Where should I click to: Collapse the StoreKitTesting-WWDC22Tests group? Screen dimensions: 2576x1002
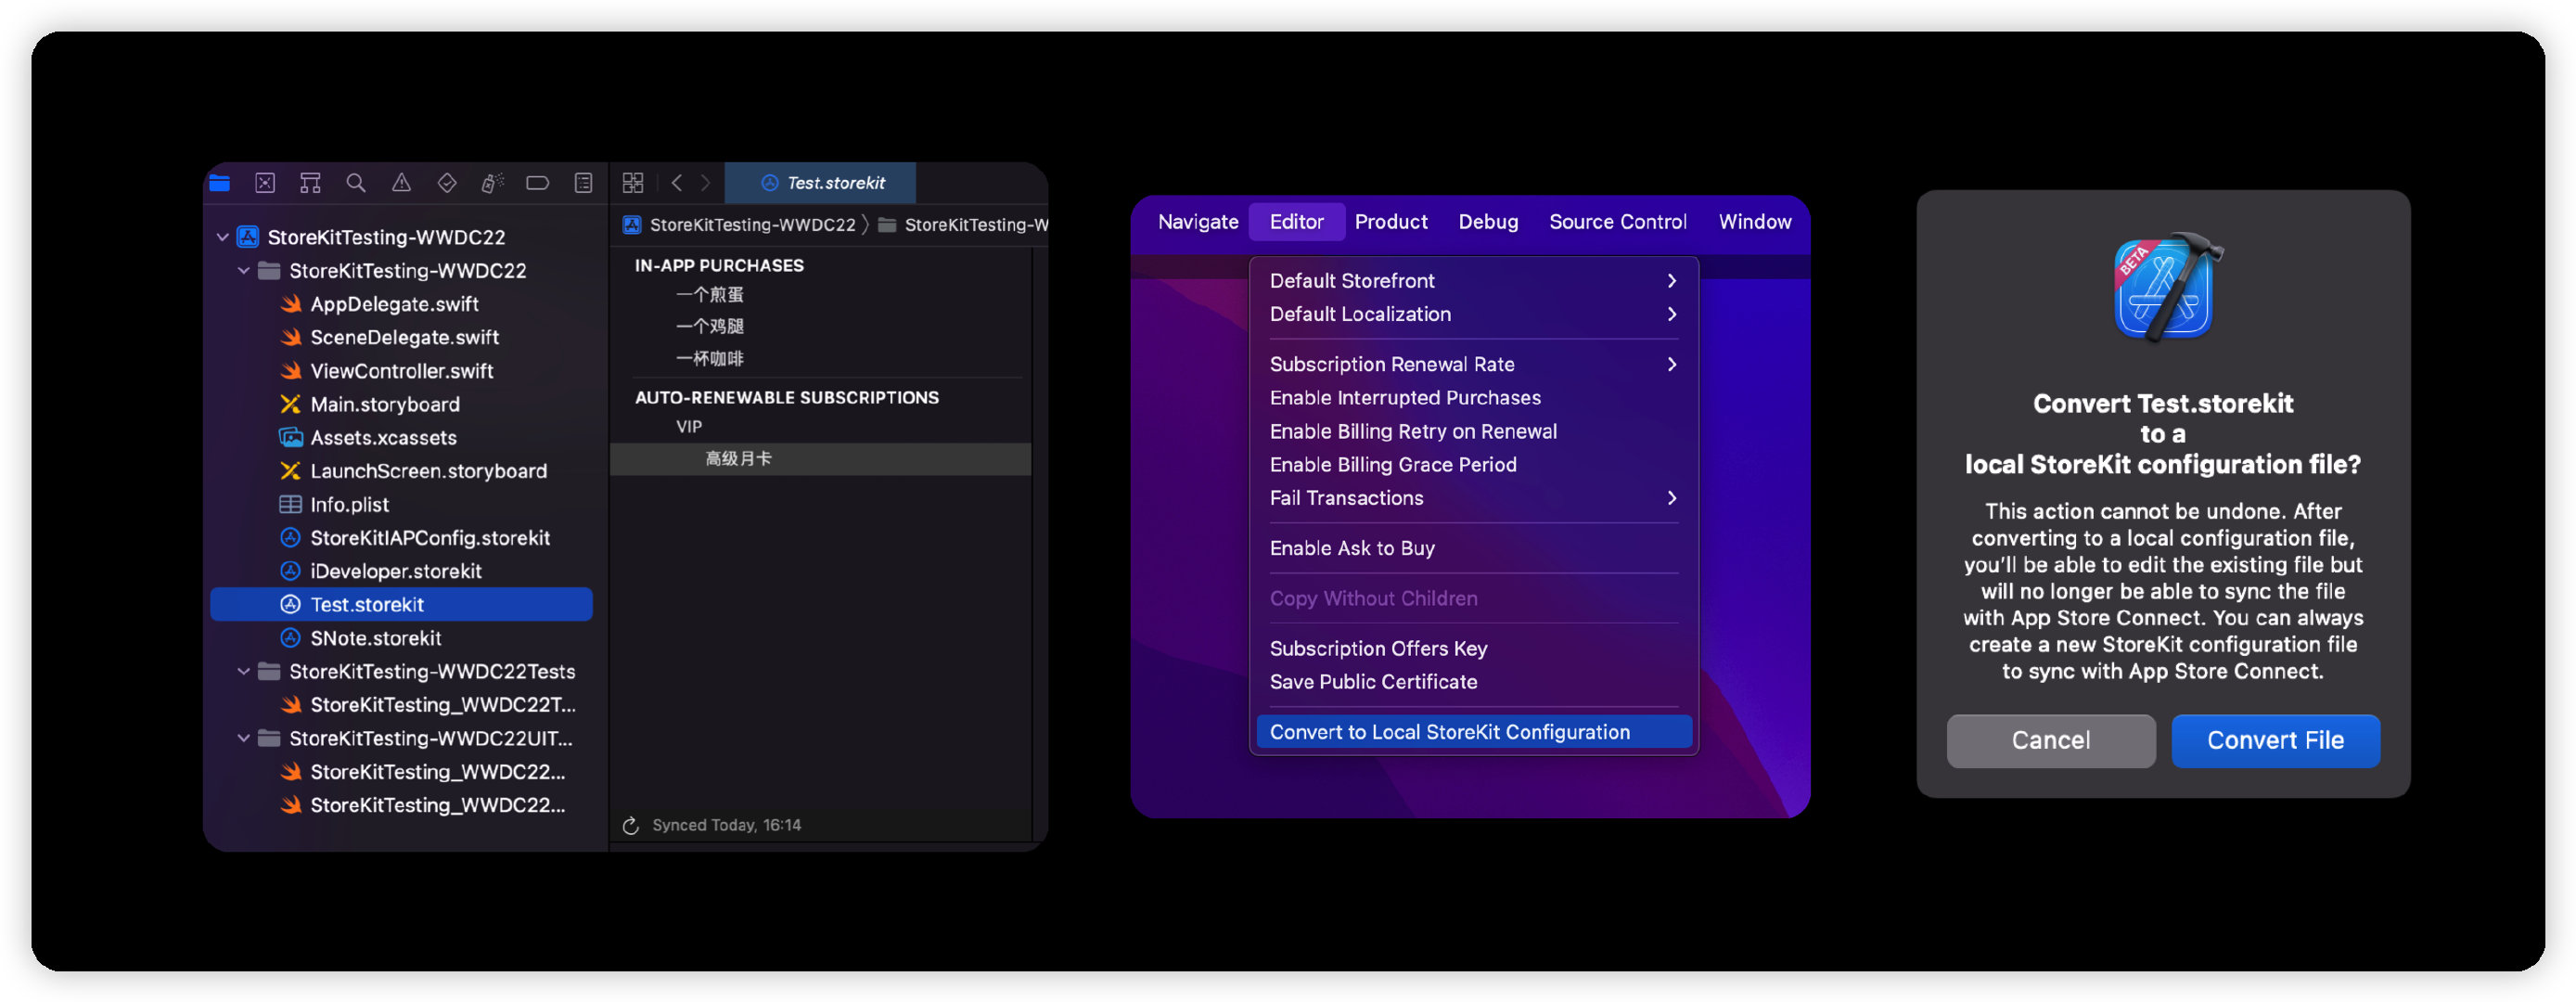(244, 671)
